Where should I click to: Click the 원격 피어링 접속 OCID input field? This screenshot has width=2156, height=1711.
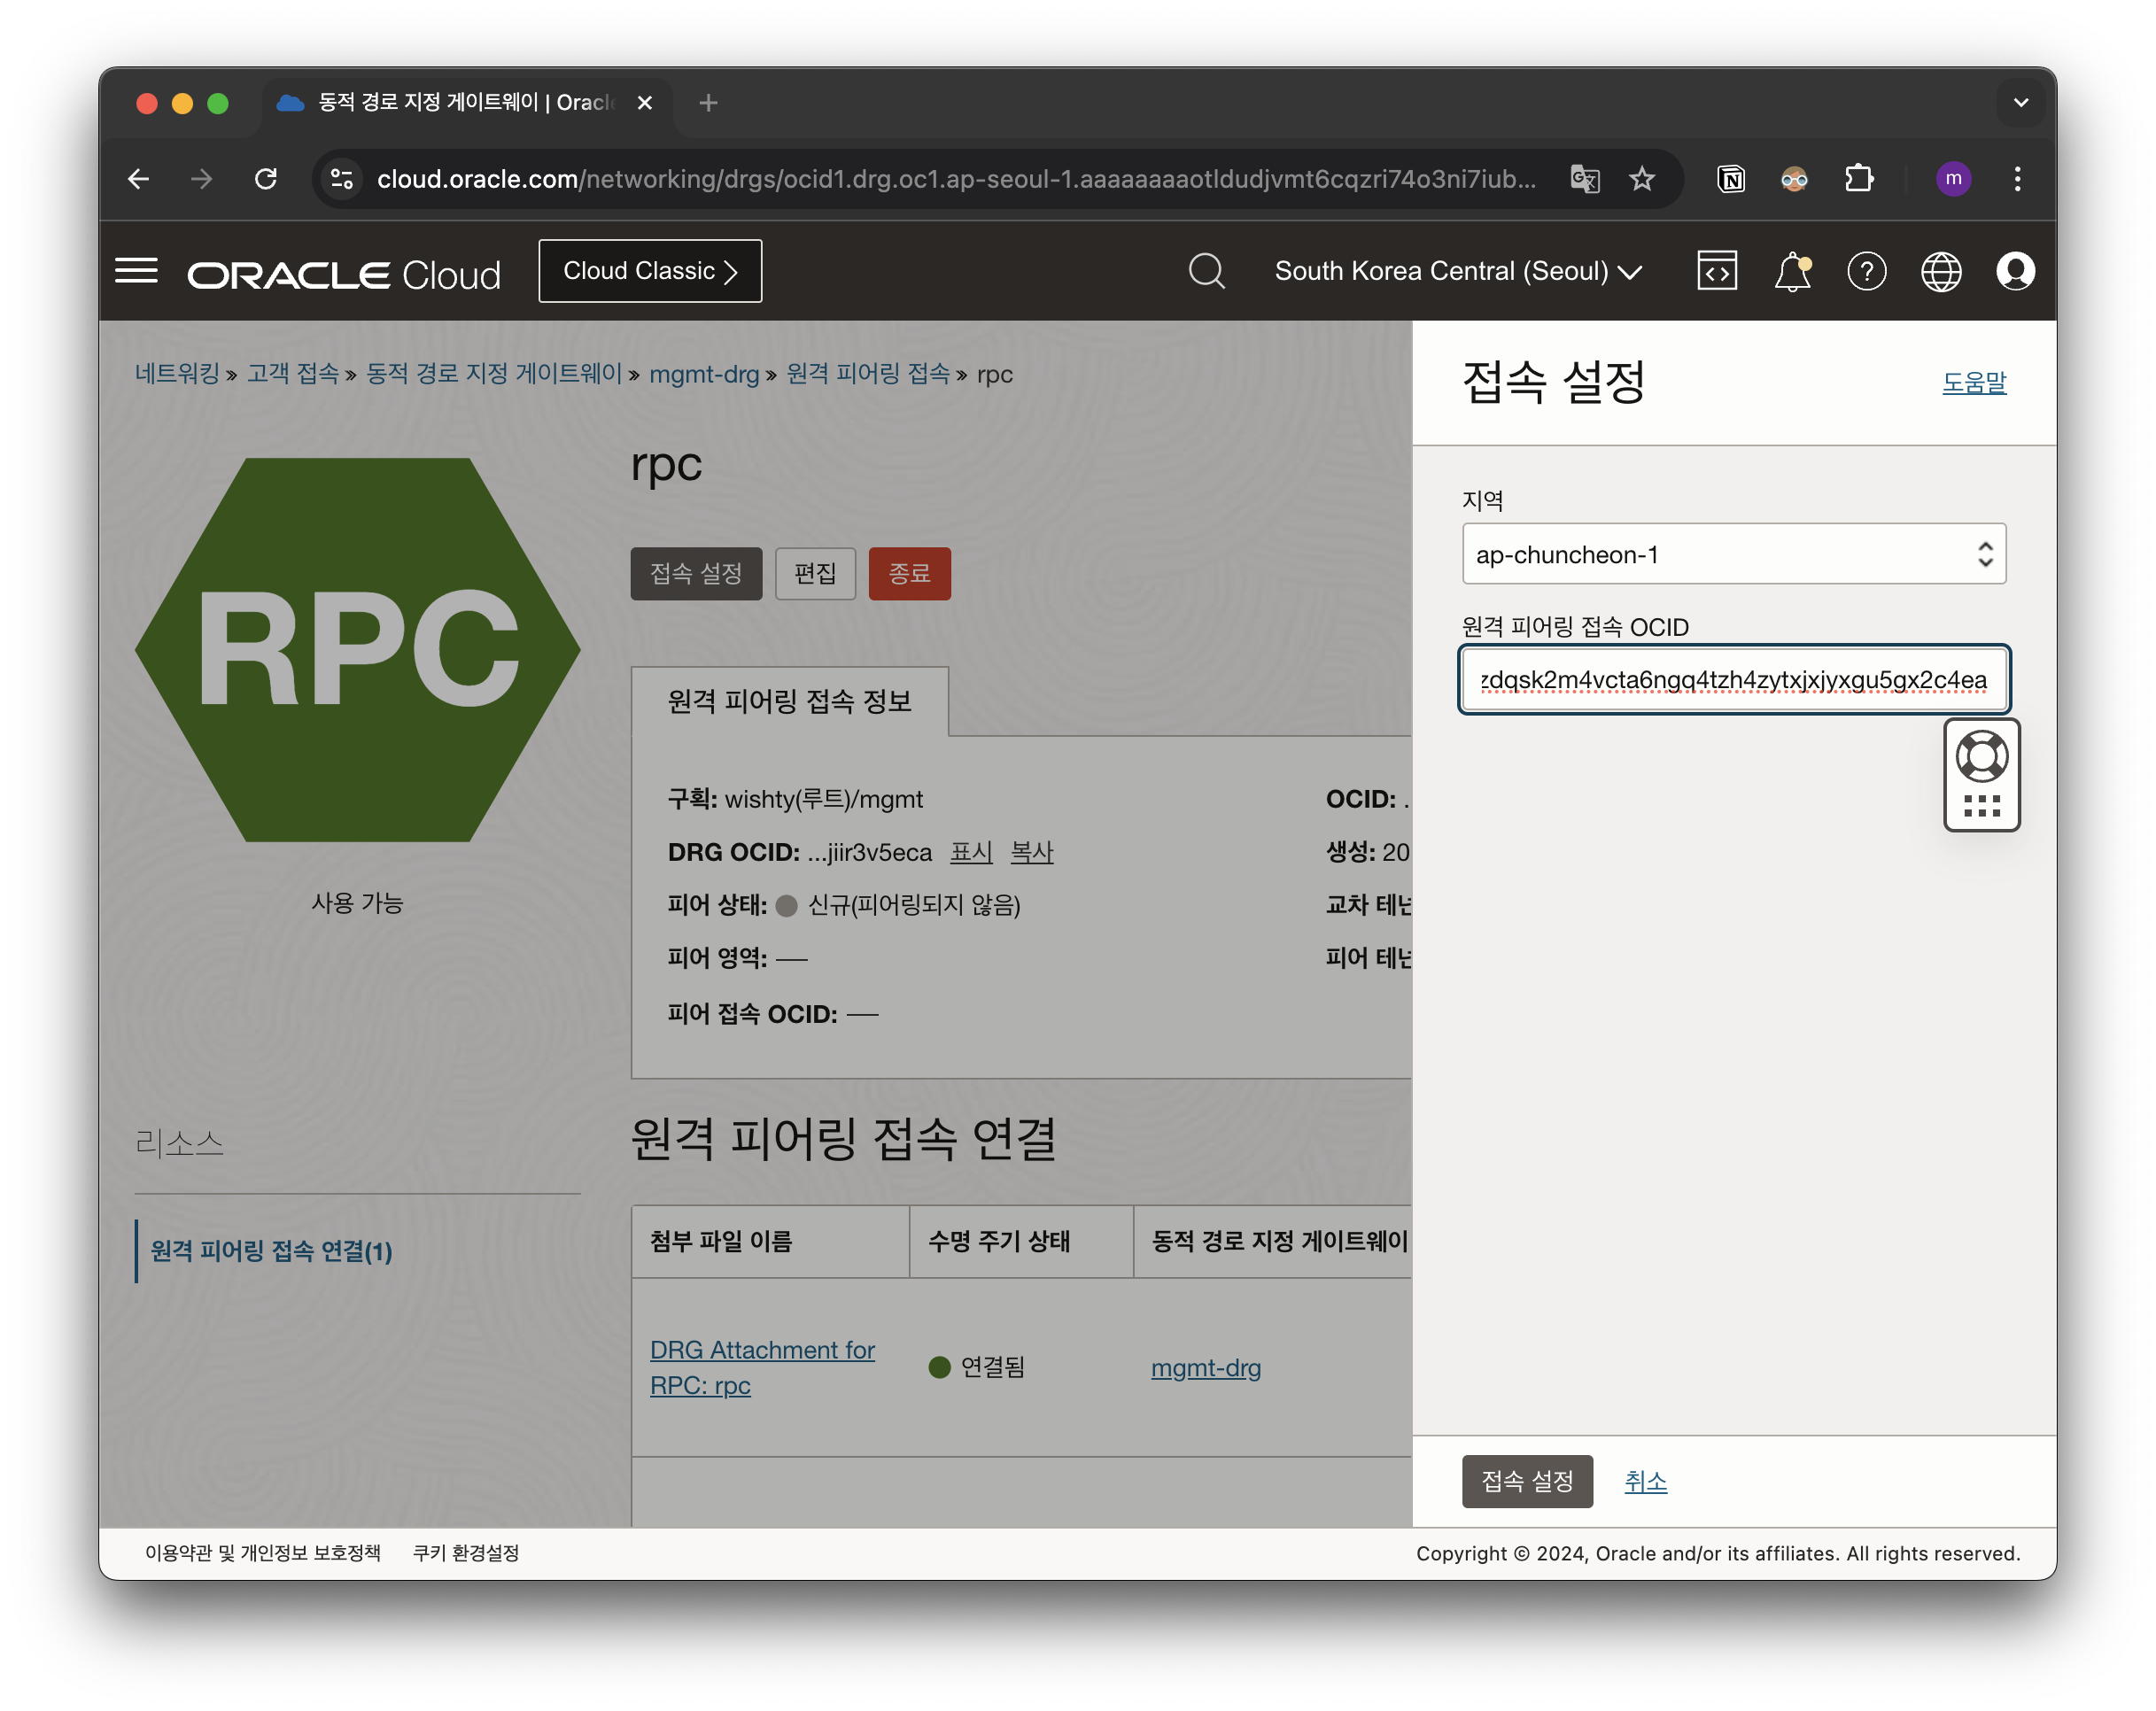point(1733,680)
